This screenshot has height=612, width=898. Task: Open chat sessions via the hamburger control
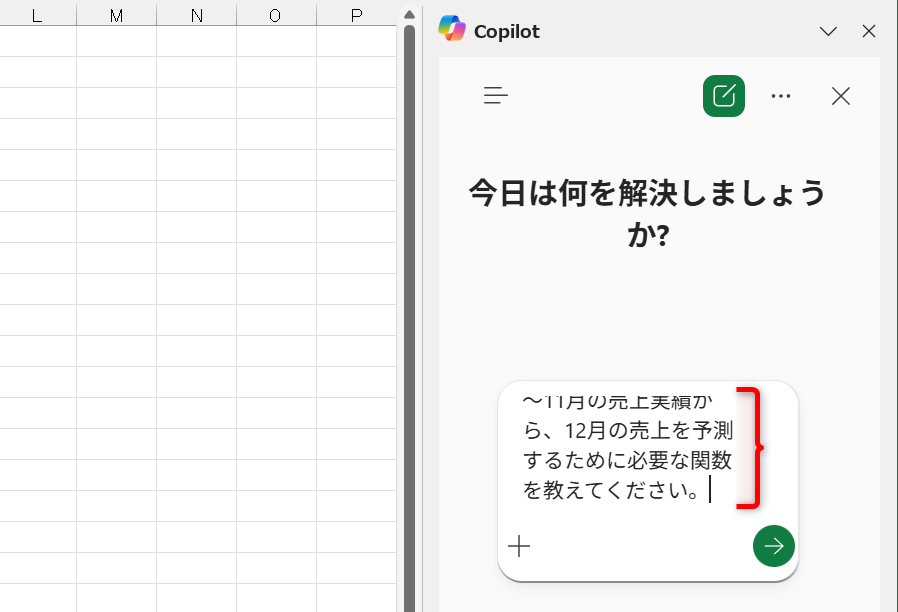[496, 95]
